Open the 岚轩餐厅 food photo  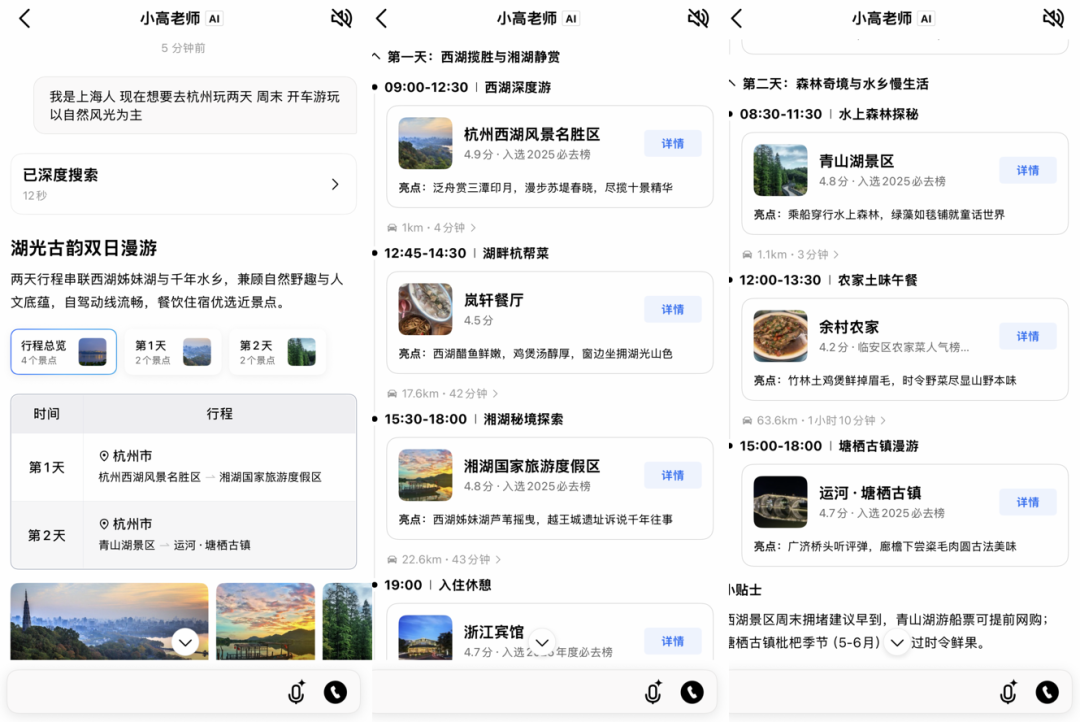coord(425,309)
